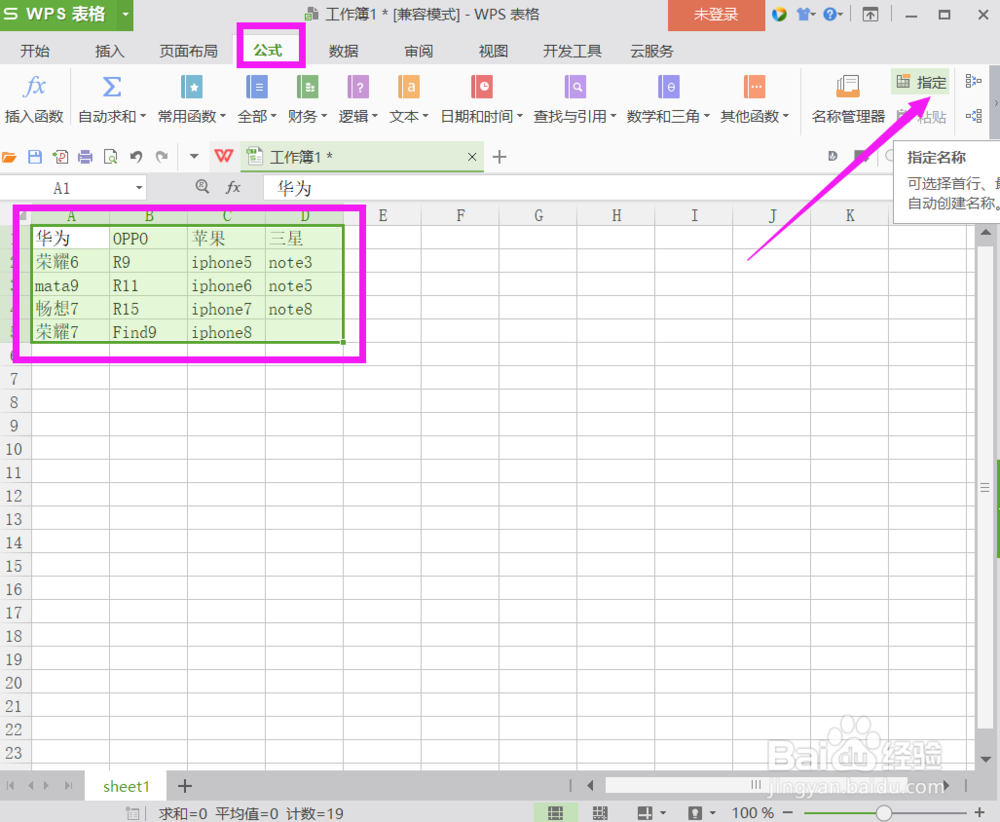Screen dimensions: 1000x822
Task: Open the WPS 表格 application menu dropdown
Action: click(126, 14)
